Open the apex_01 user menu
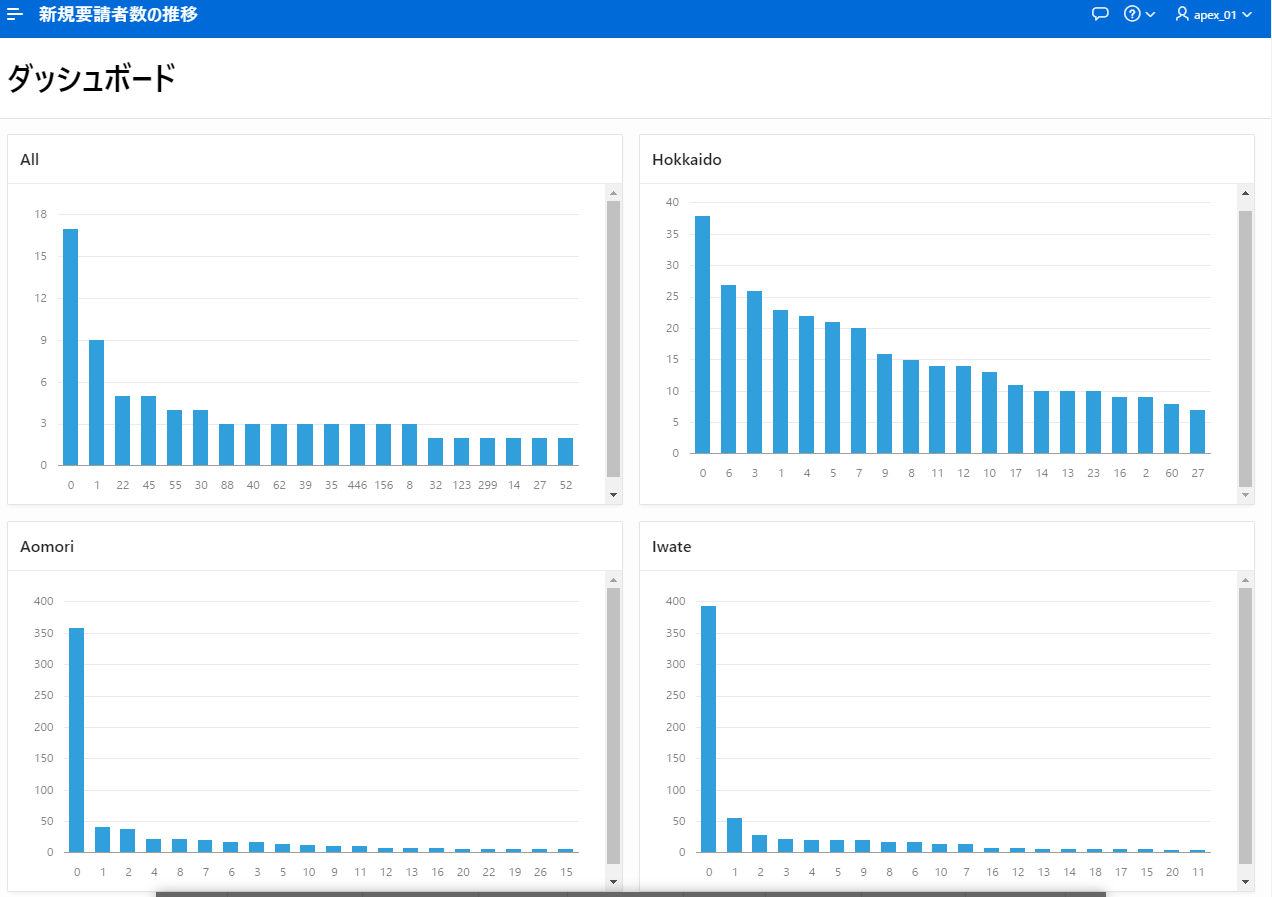The image size is (1272, 897). tap(1213, 14)
